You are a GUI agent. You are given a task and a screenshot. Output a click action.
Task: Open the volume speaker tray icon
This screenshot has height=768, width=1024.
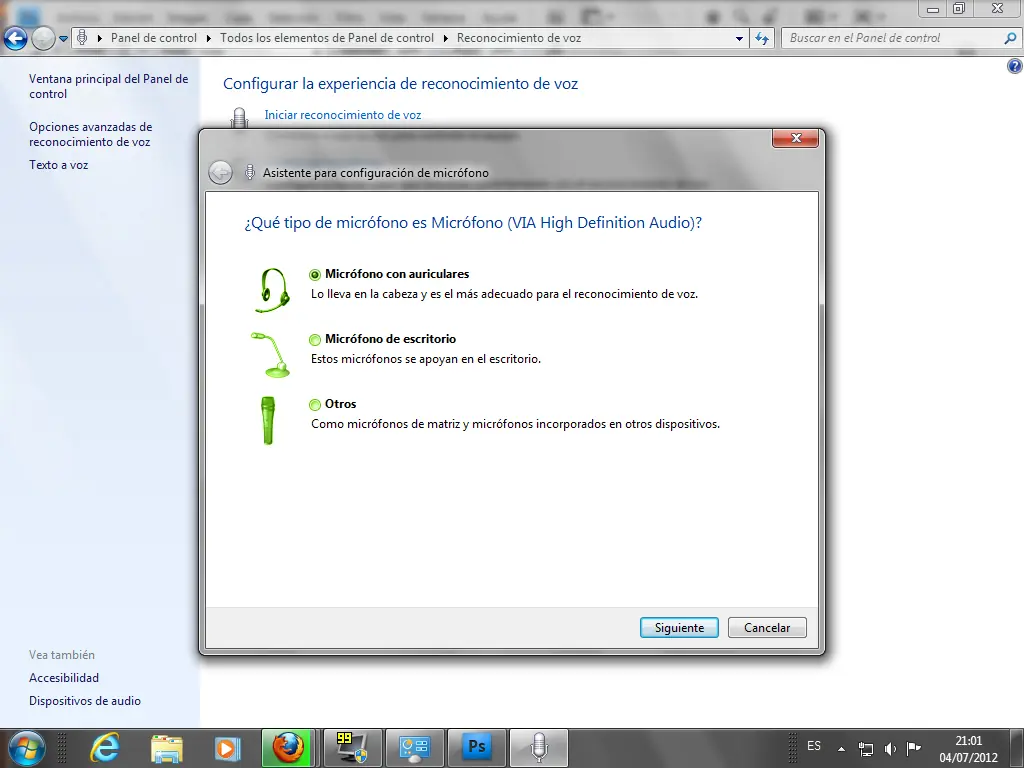coord(890,748)
